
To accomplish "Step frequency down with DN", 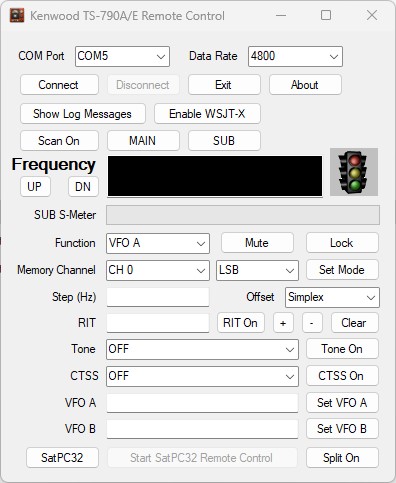I will 83,187.
